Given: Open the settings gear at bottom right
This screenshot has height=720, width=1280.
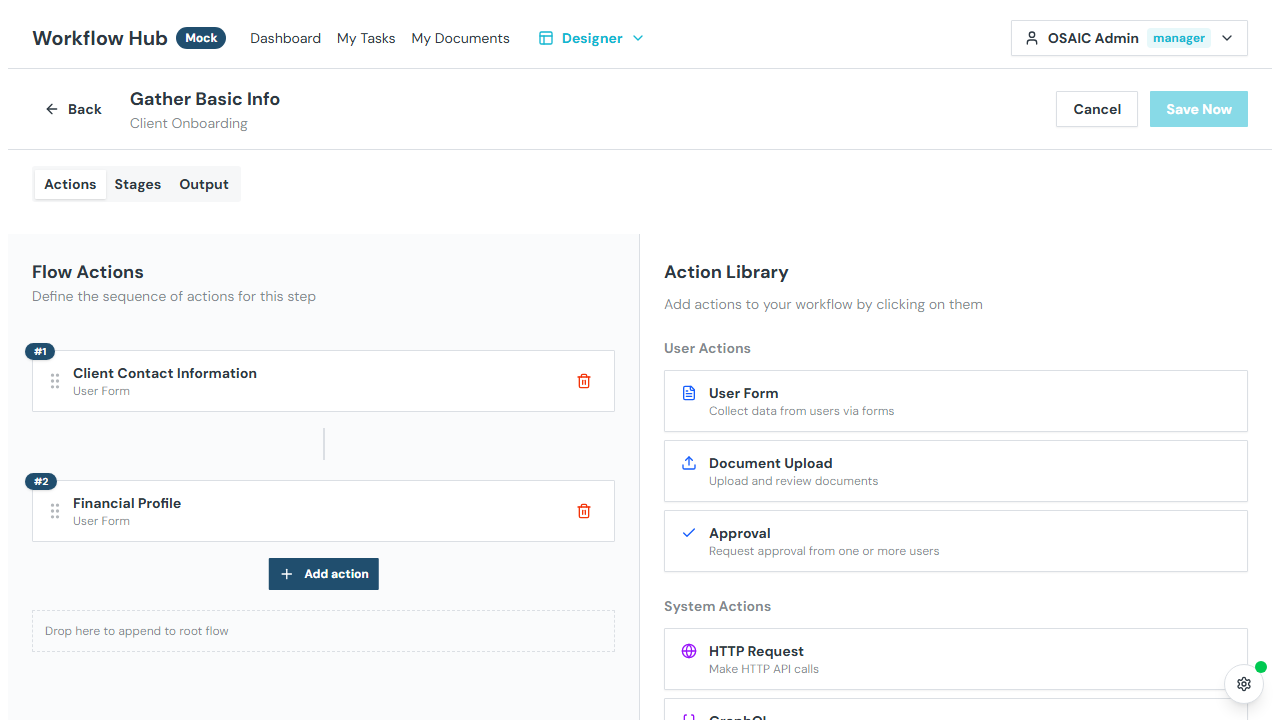Looking at the screenshot, I should pyautogui.click(x=1243, y=684).
